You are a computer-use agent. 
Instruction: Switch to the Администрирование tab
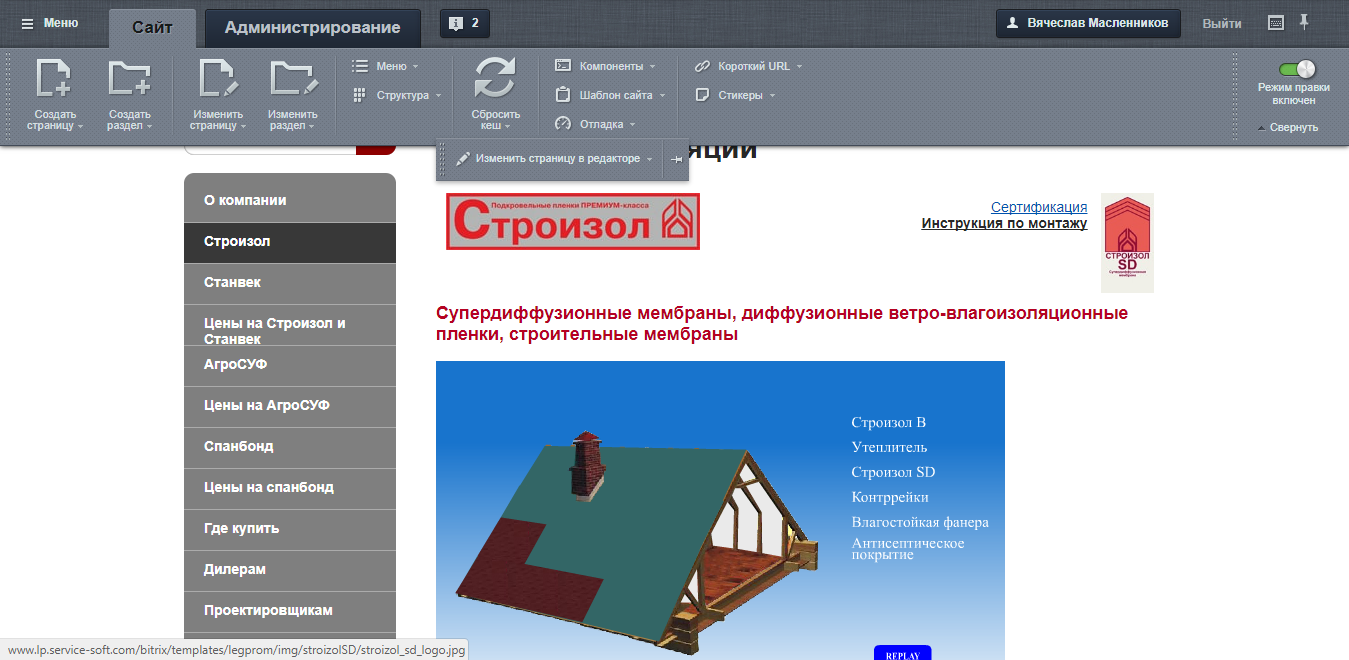(313, 27)
